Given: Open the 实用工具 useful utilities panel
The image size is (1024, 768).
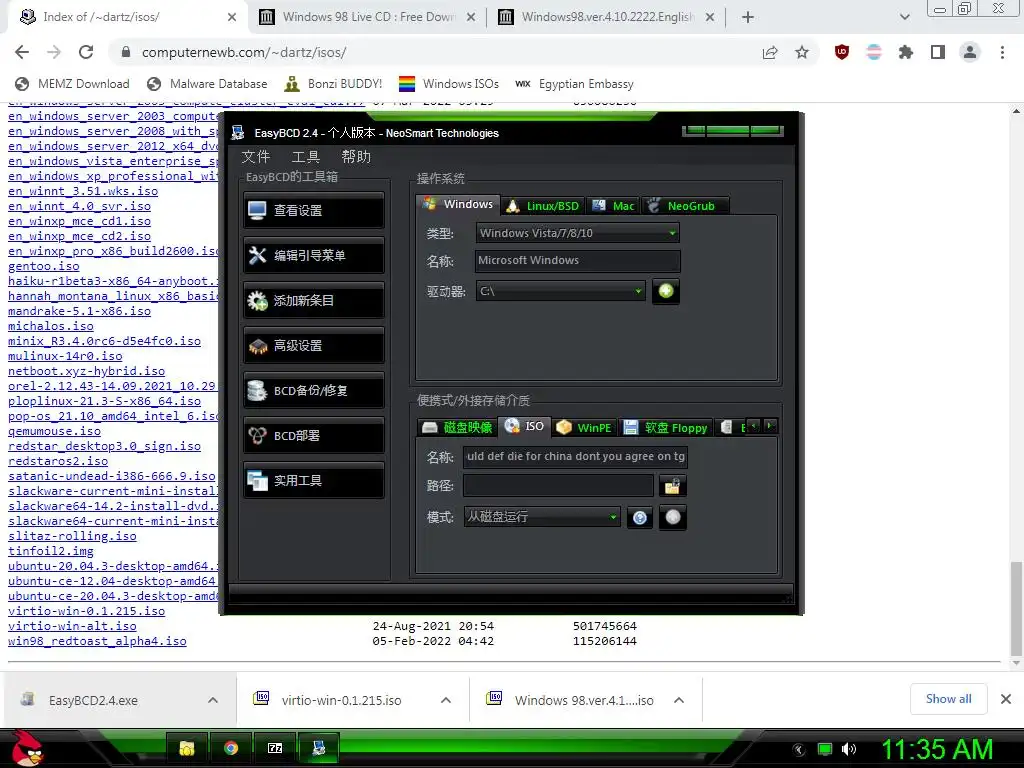Looking at the screenshot, I should 313,481.
